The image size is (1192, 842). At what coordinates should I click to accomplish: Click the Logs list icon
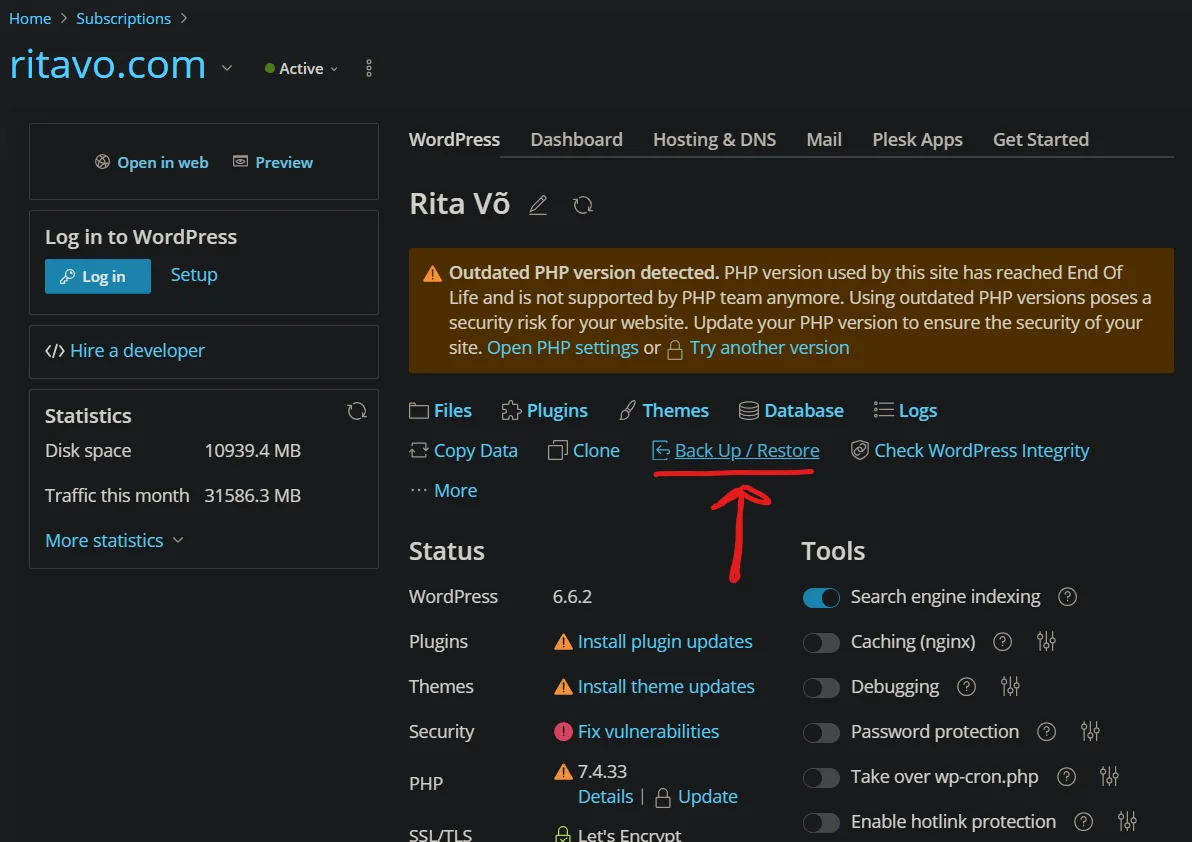pos(883,410)
